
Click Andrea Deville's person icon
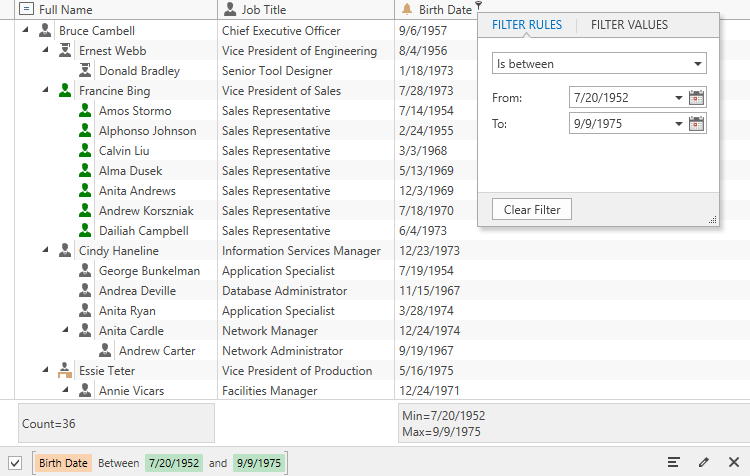85,290
